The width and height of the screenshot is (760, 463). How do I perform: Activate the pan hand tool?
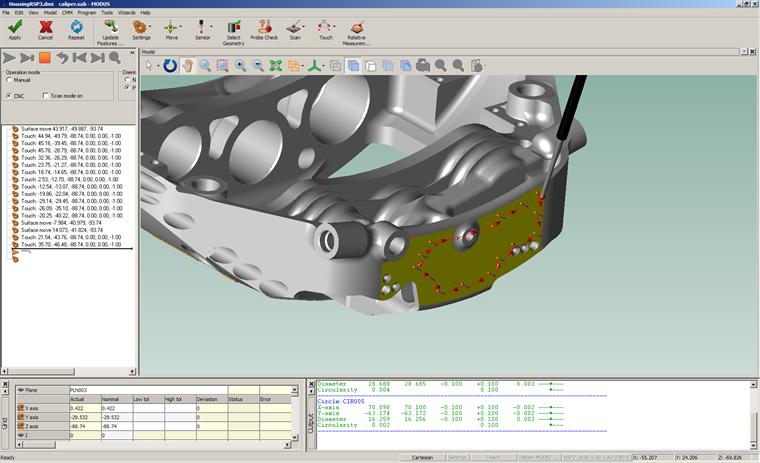(187, 66)
